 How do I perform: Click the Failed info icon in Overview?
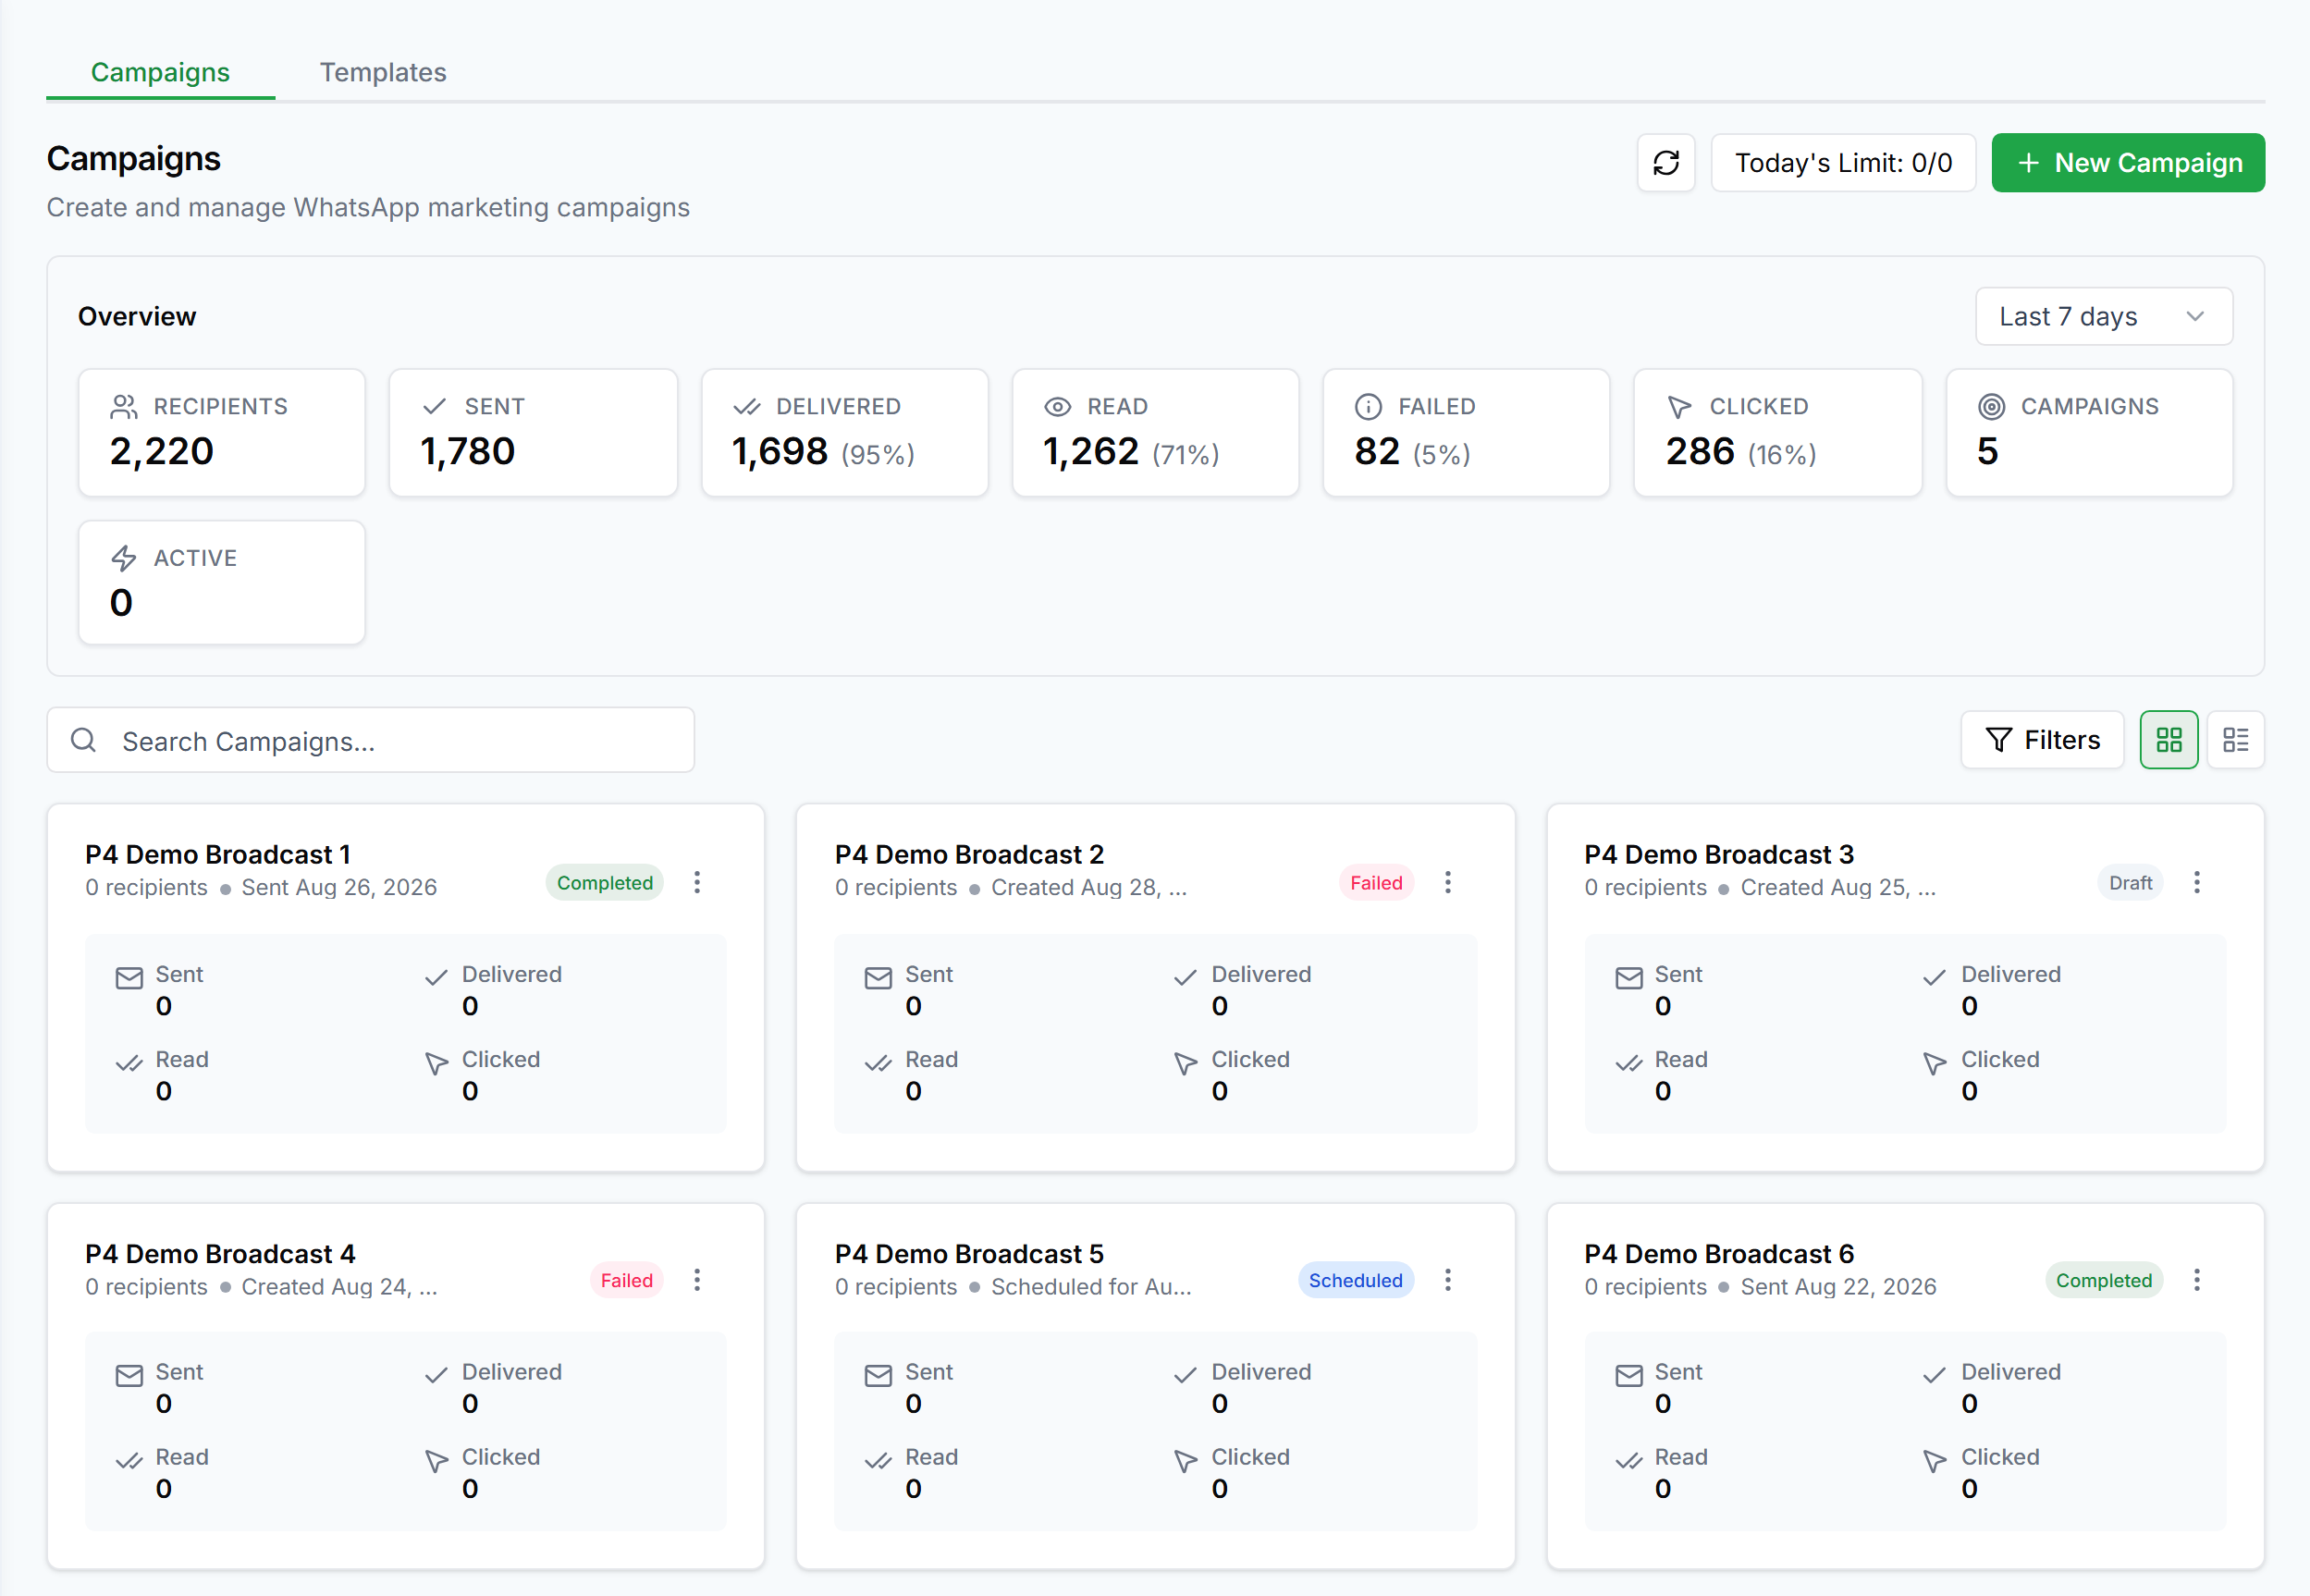[x=1368, y=406]
